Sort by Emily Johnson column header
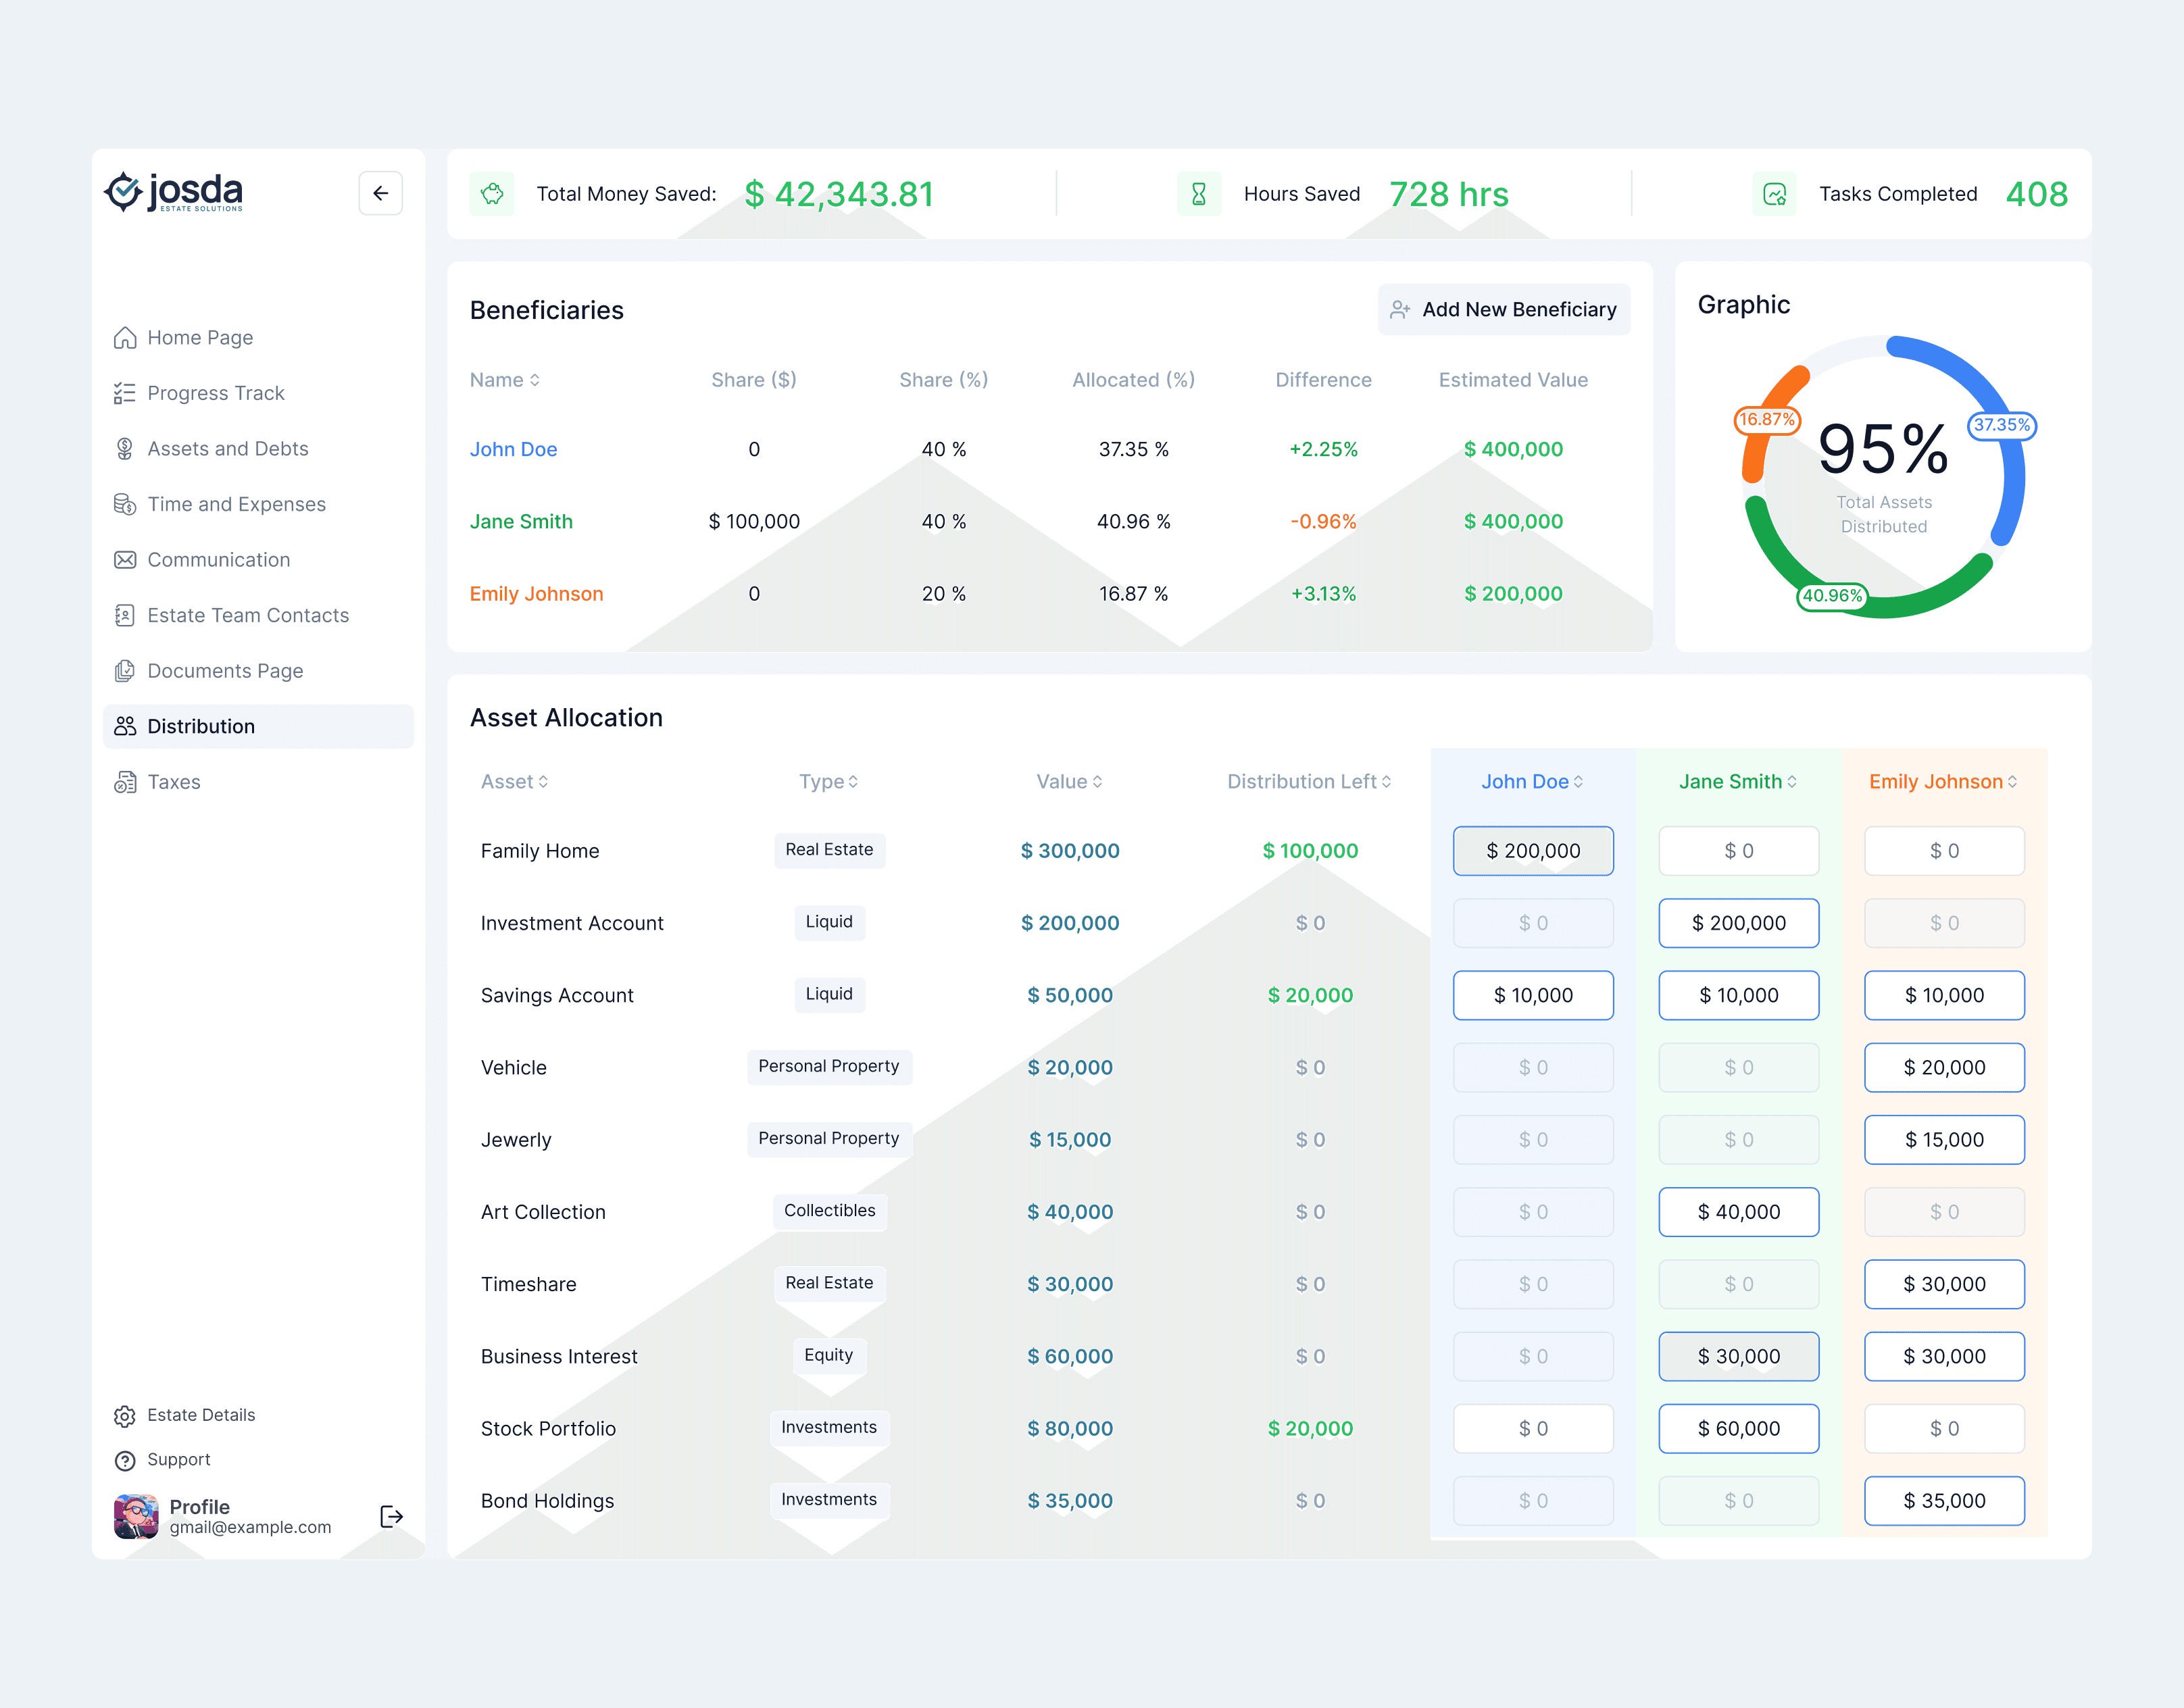 [1943, 782]
